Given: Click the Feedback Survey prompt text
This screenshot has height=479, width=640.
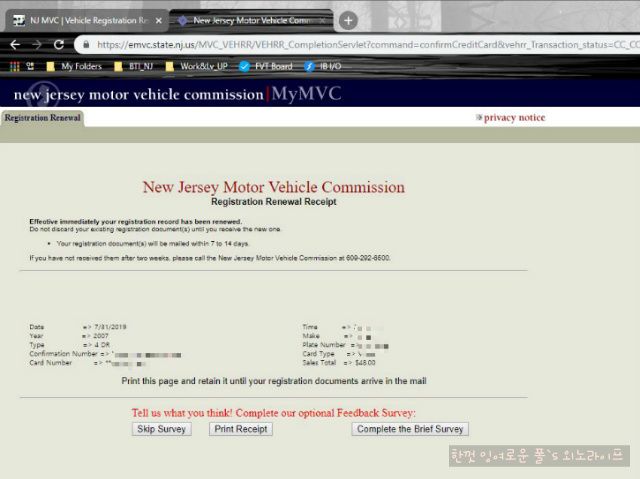Looking at the screenshot, I should 274,413.
